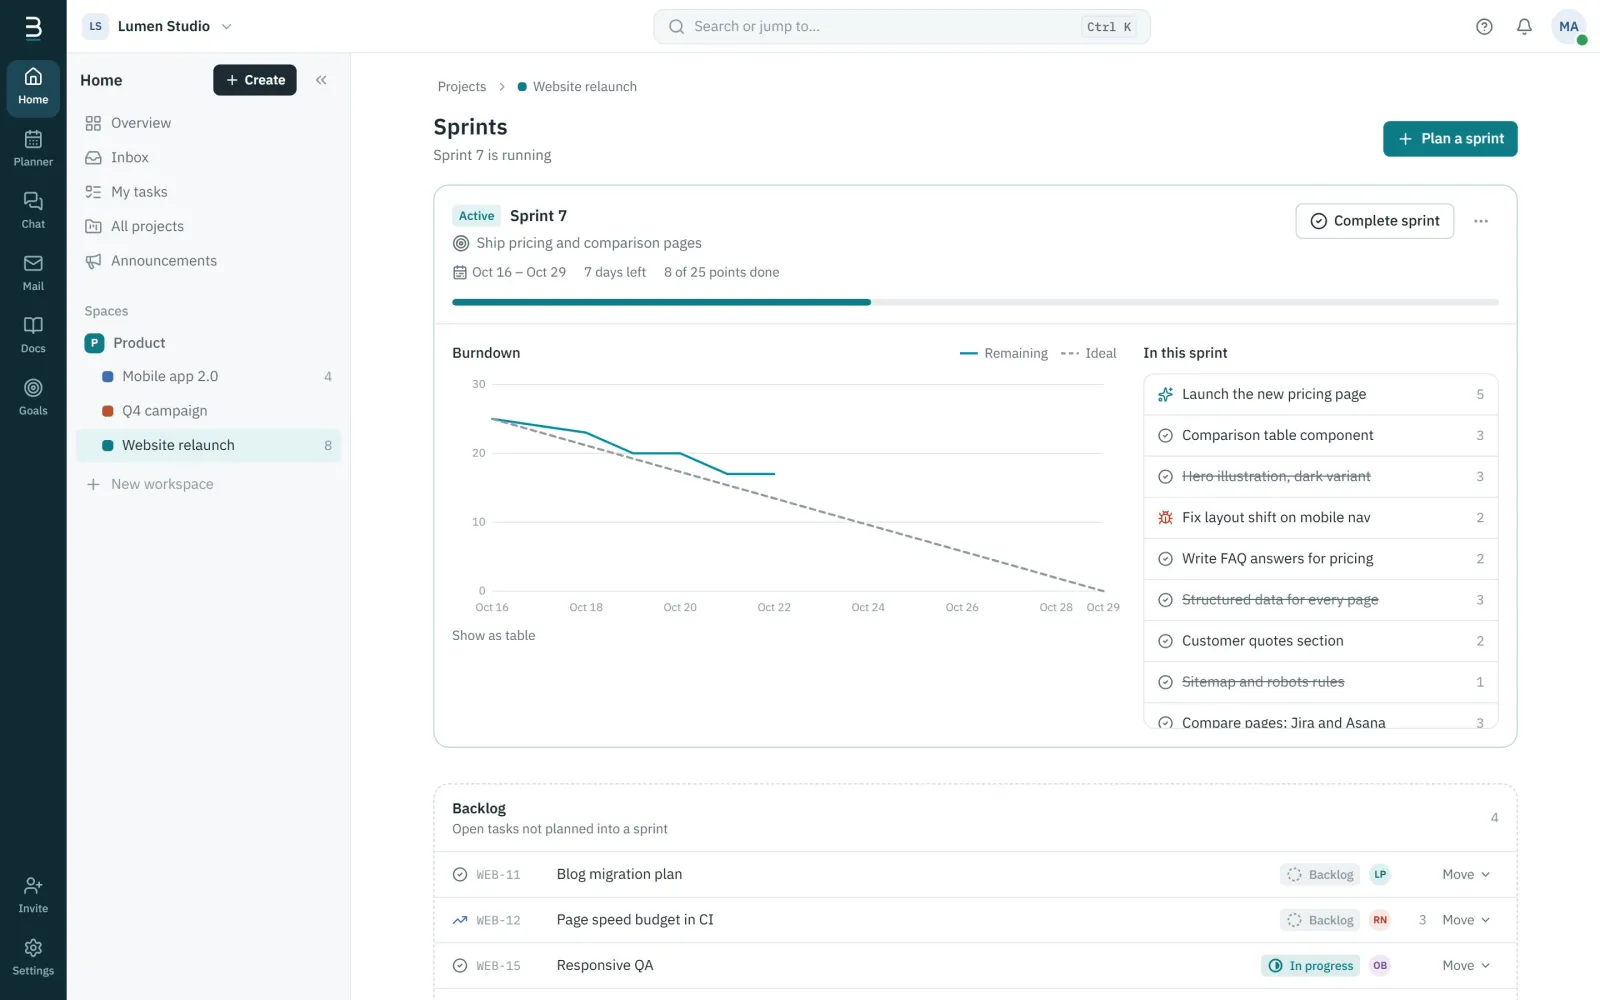This screenshot has width=1600, height=1000.
Task: Click the LP assignee avatar on Blog migration plan
Action: pyautogui.click(x=1380, y=874)
